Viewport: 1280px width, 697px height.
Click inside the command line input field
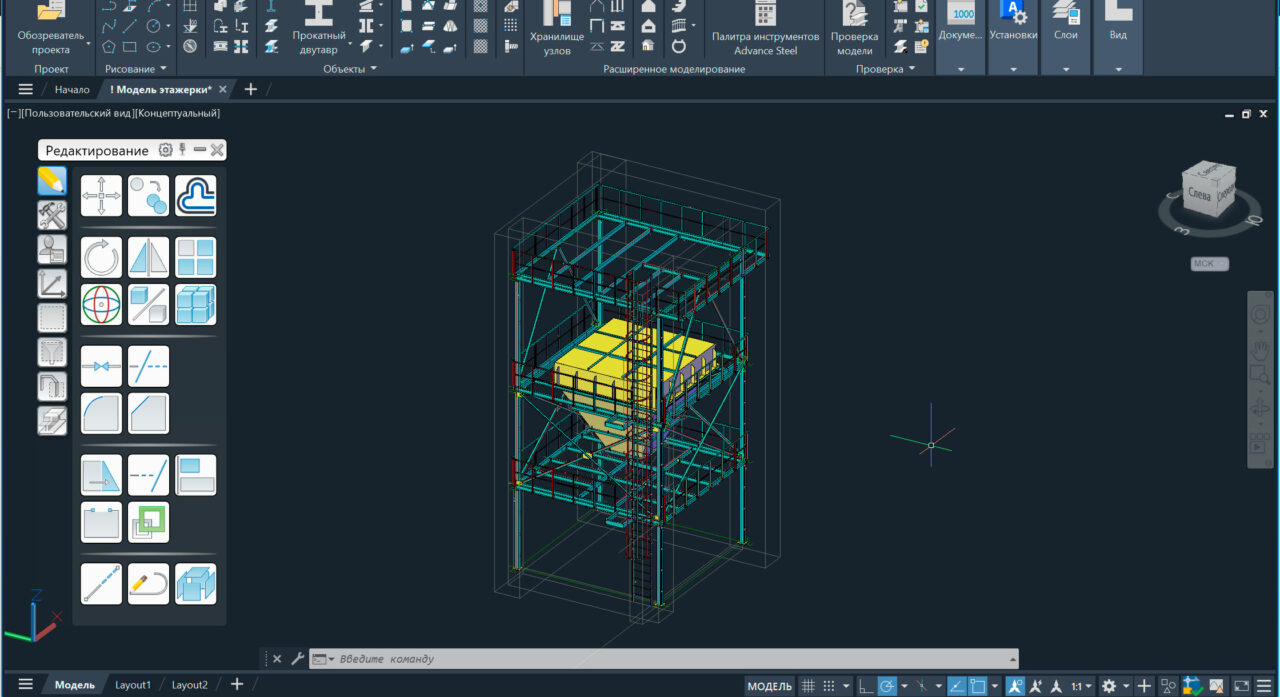(x=600, y=658)
